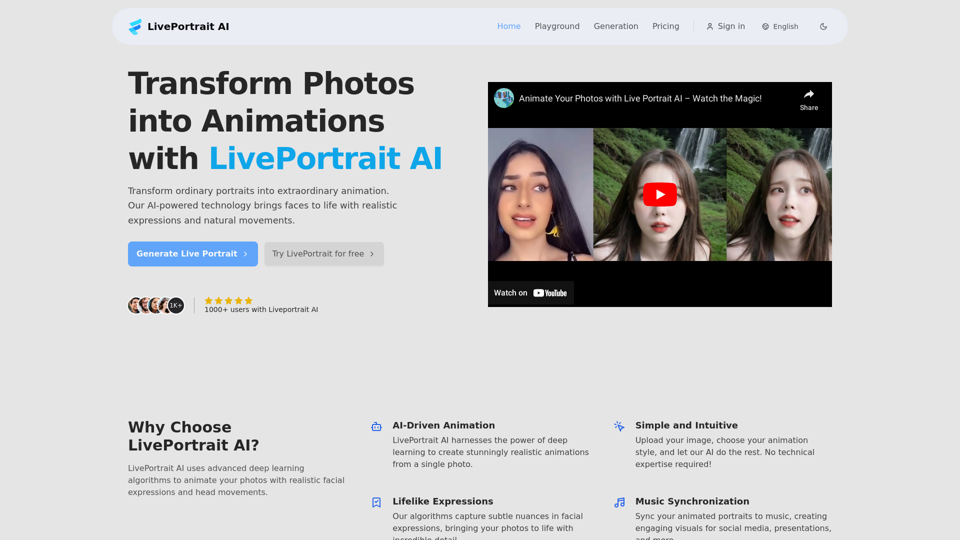This screenshot has height=540, width=960.
Task: Open the Generation page
Action: tap(615, 26)
